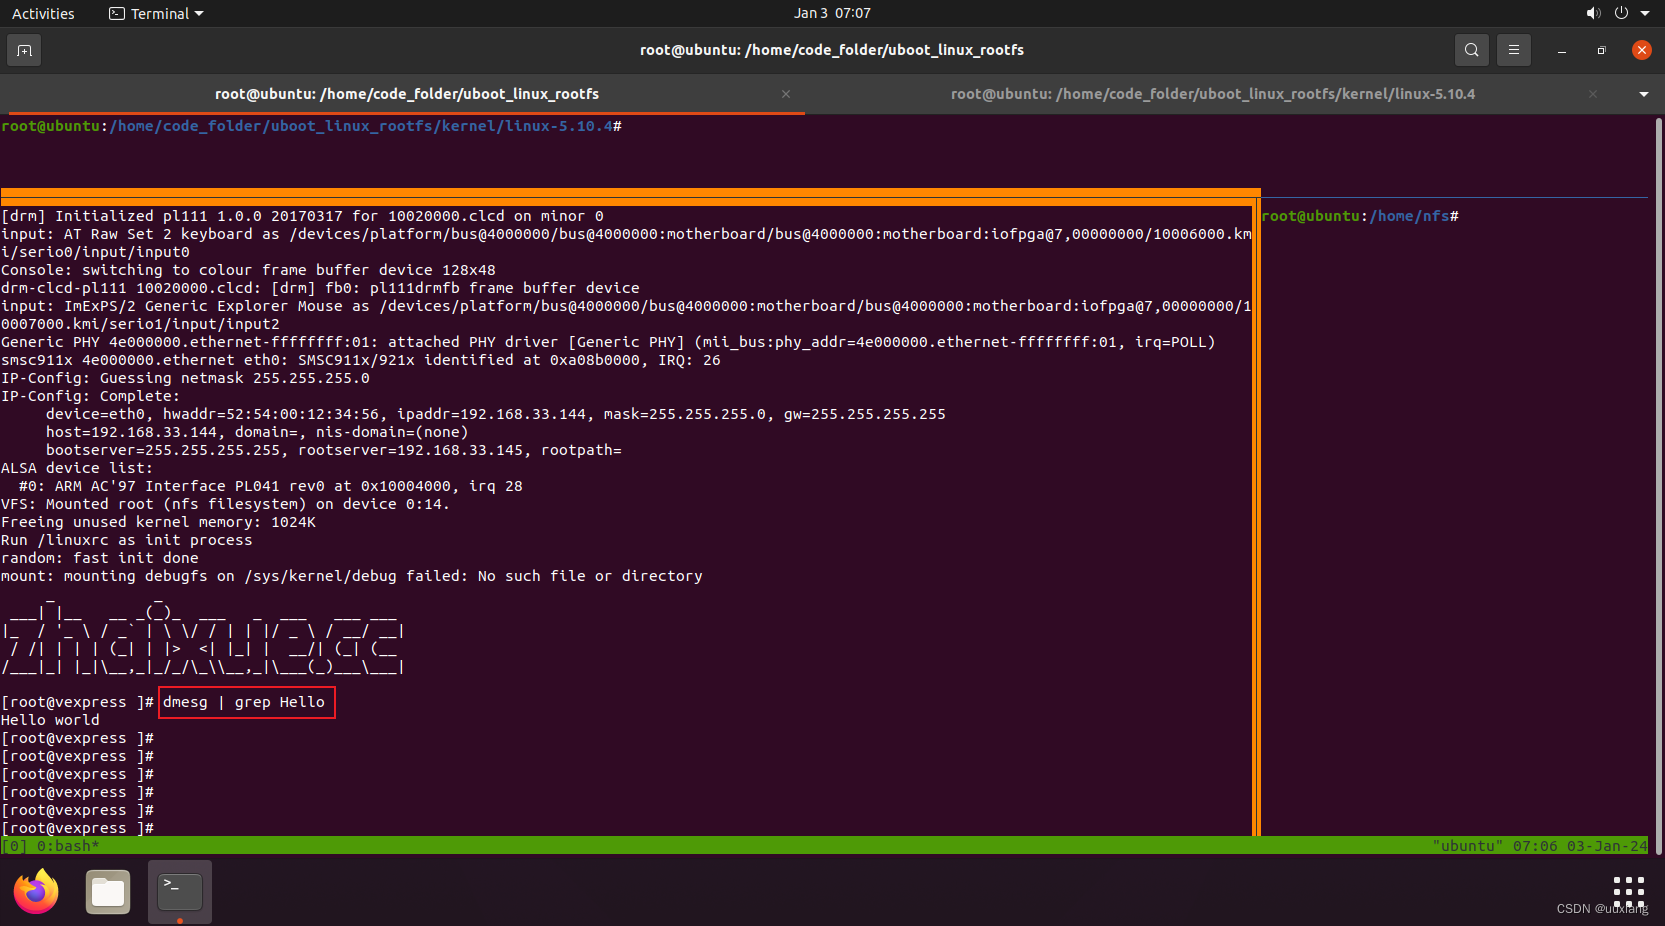Screen dimensions: 1665x926
Task: Click the 'Freeing unused kernel memory' line
Action: [x=158, y=522]
